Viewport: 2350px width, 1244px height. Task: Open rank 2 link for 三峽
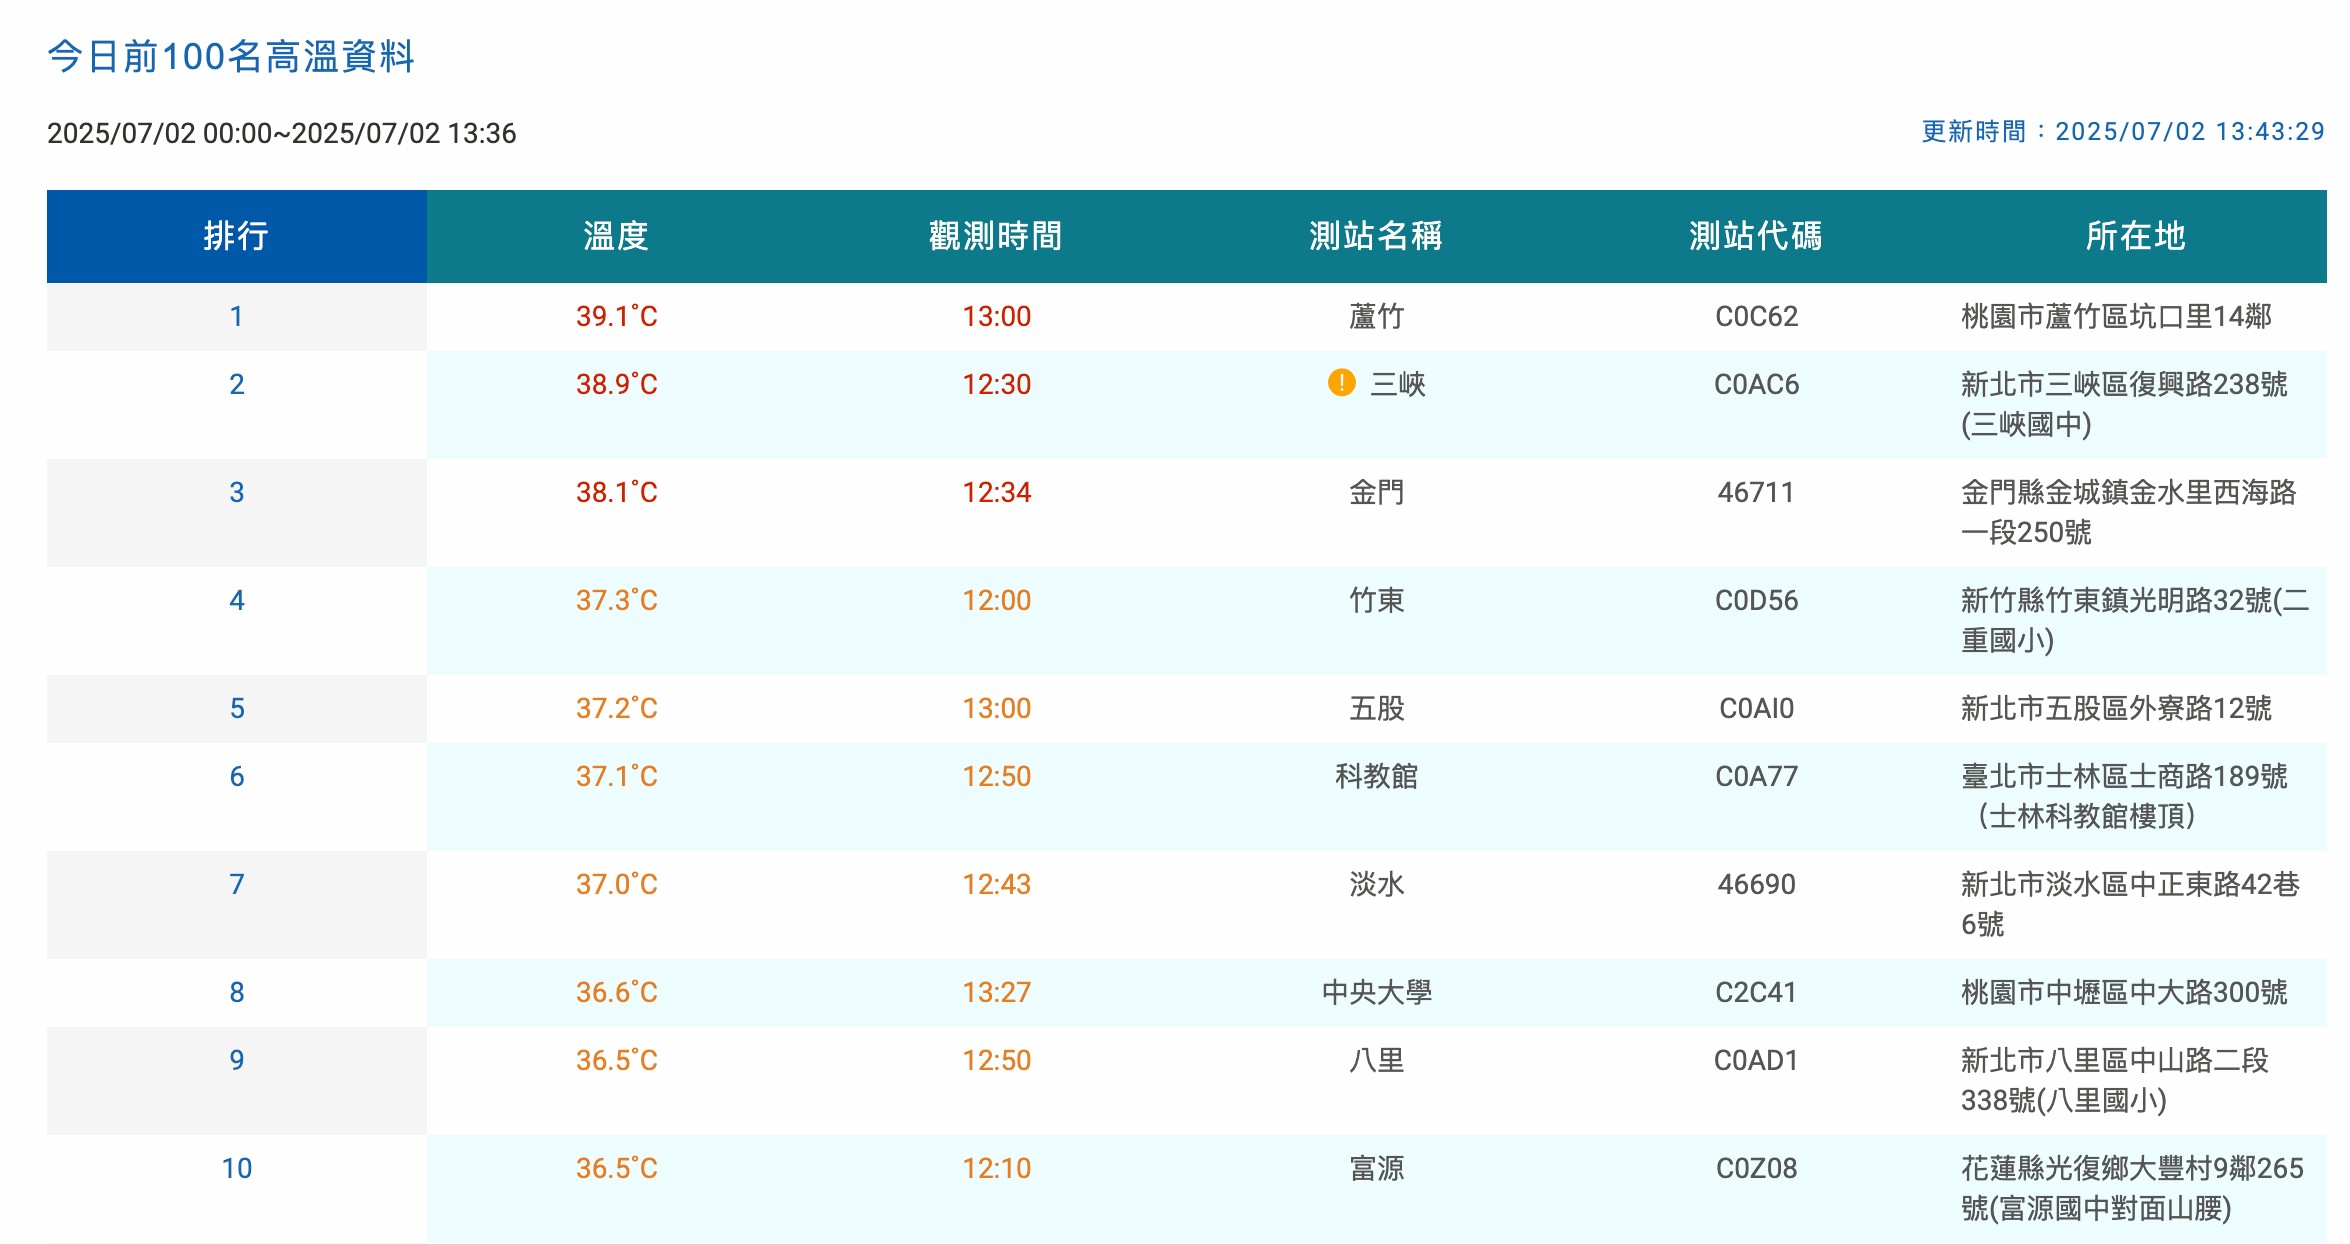tap(236, 383)
